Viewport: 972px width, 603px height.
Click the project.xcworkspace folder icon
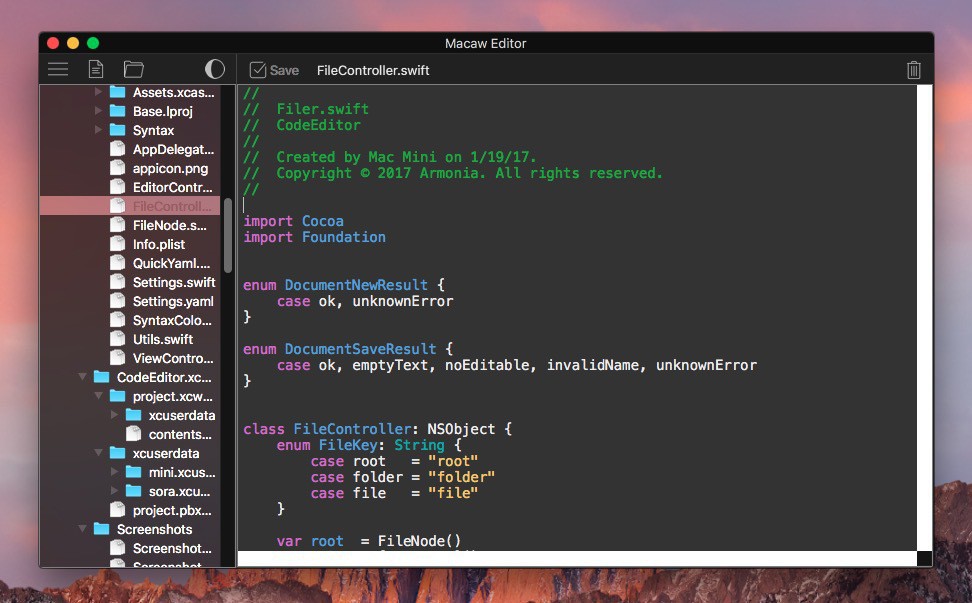point(117,396)
